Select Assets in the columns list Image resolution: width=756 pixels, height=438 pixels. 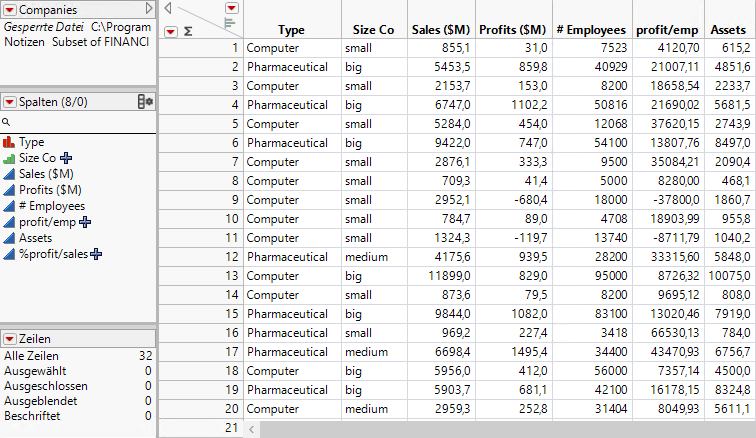[35, 238]
